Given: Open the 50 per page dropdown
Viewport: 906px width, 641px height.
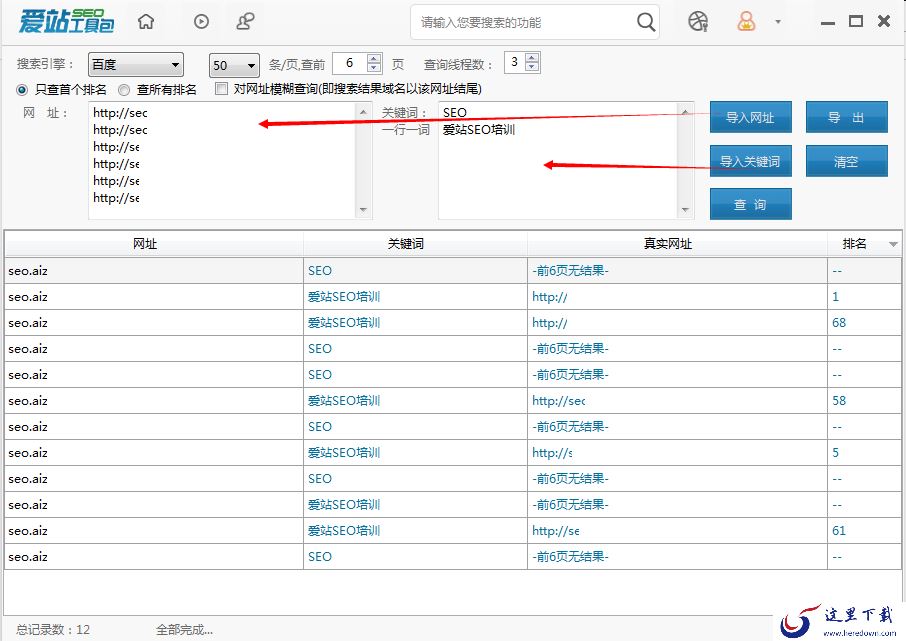Looking at the screenshot, I should [x=234, y=65].
